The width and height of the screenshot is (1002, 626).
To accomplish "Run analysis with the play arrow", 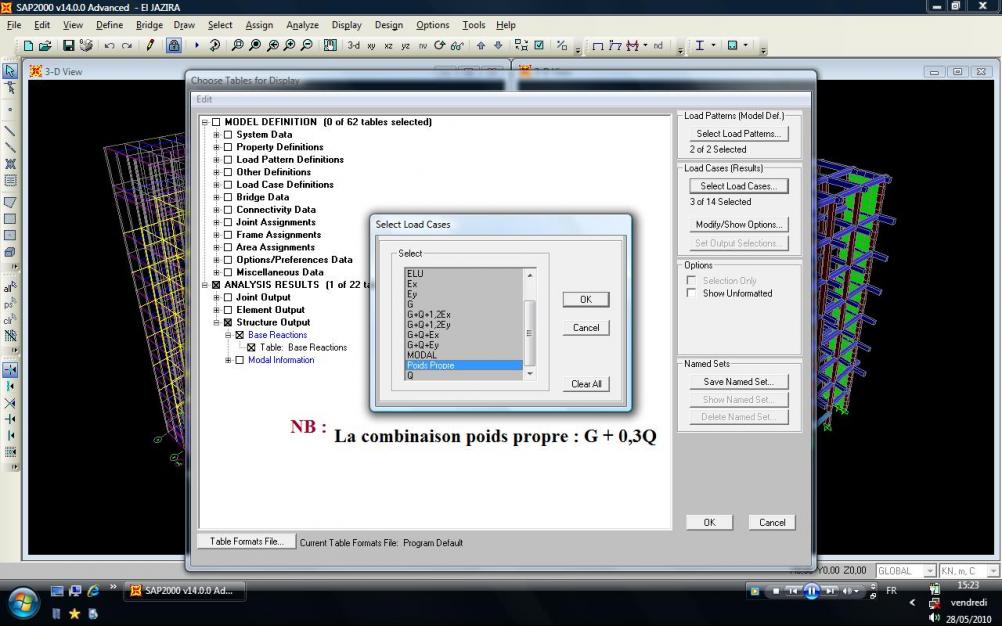I will point(197,45).
